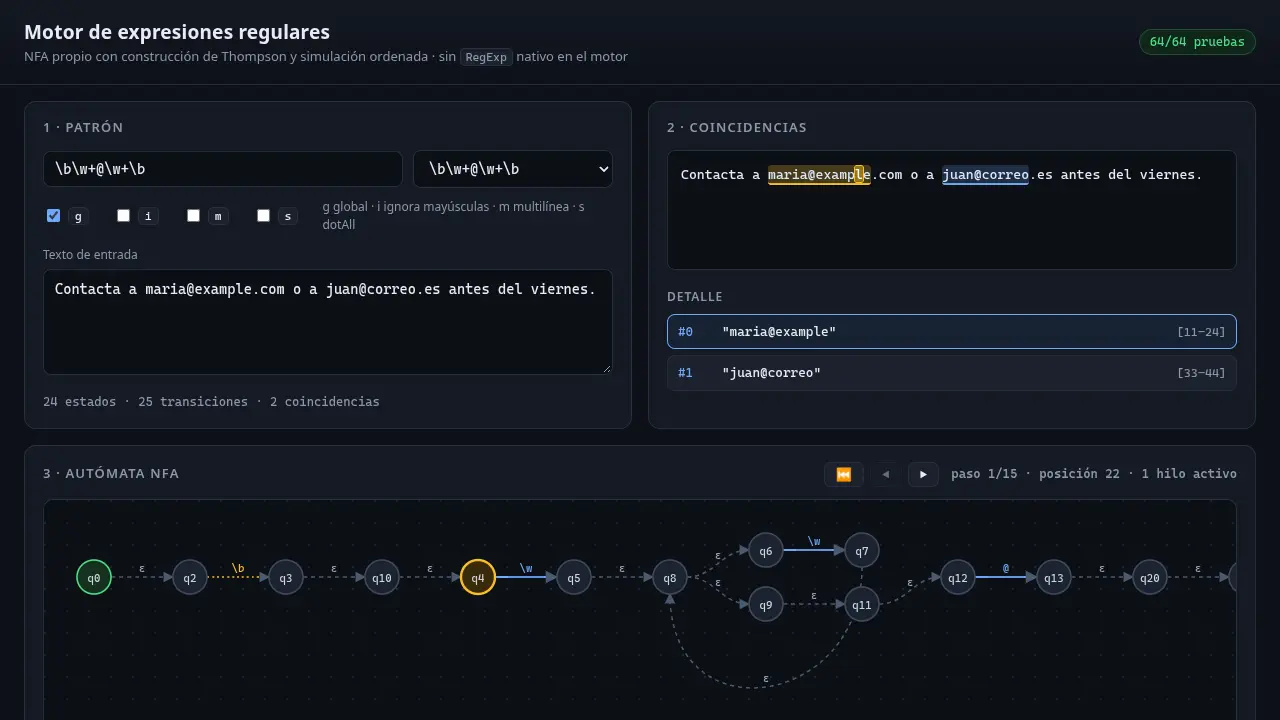Select state node q9

point(766,605)
